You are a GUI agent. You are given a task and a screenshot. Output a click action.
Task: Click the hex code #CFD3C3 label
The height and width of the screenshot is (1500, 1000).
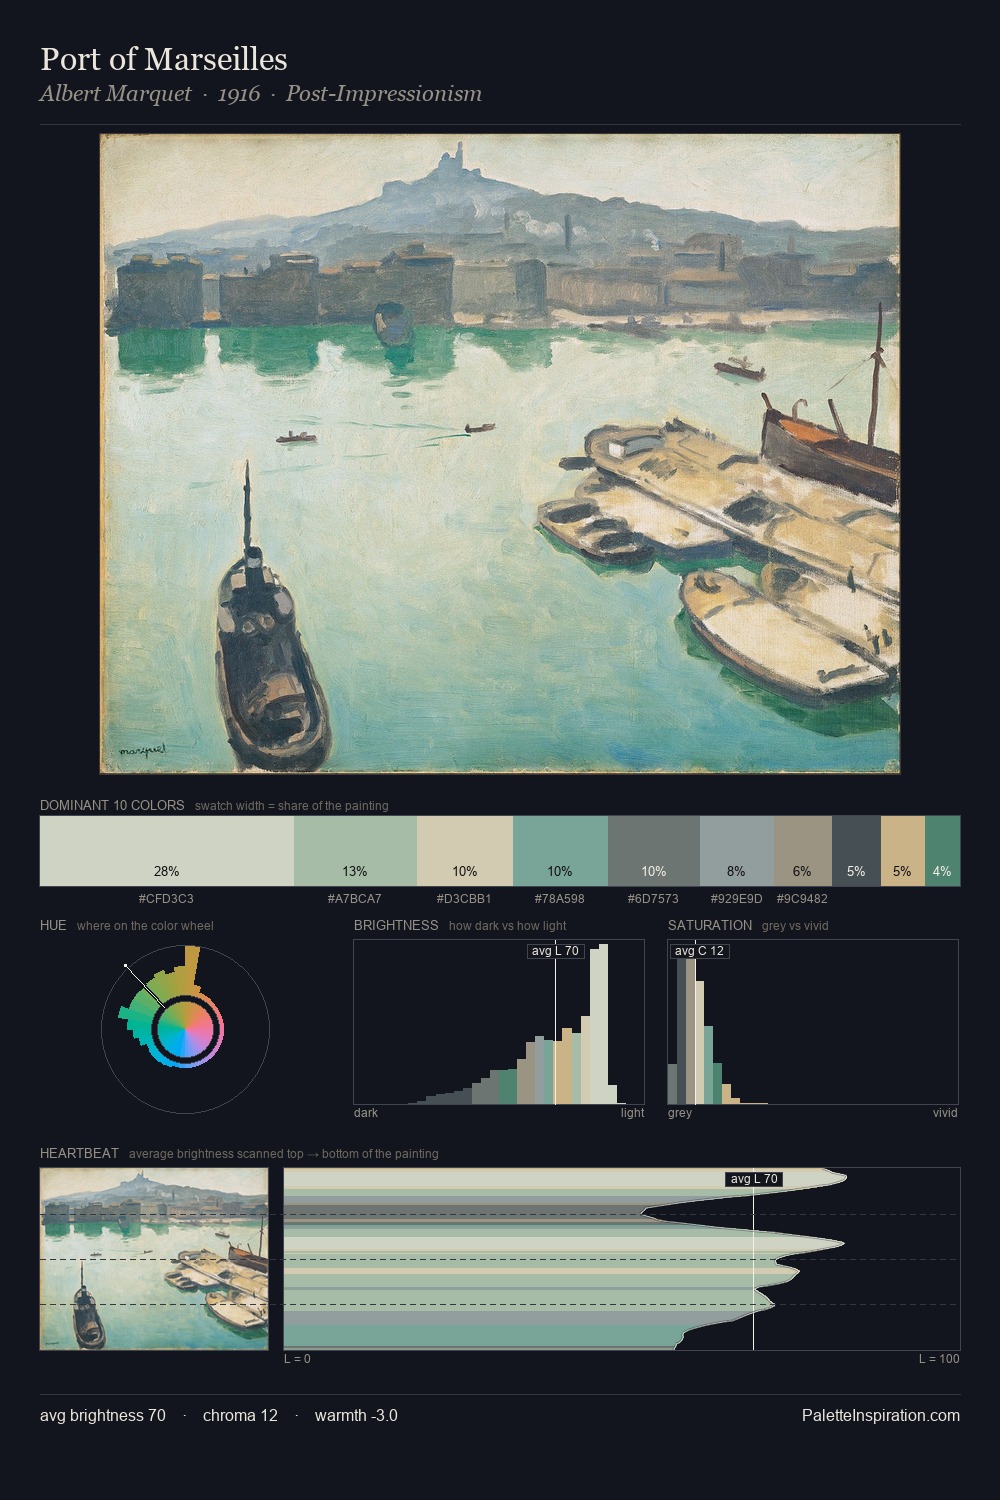click(166, 899)
